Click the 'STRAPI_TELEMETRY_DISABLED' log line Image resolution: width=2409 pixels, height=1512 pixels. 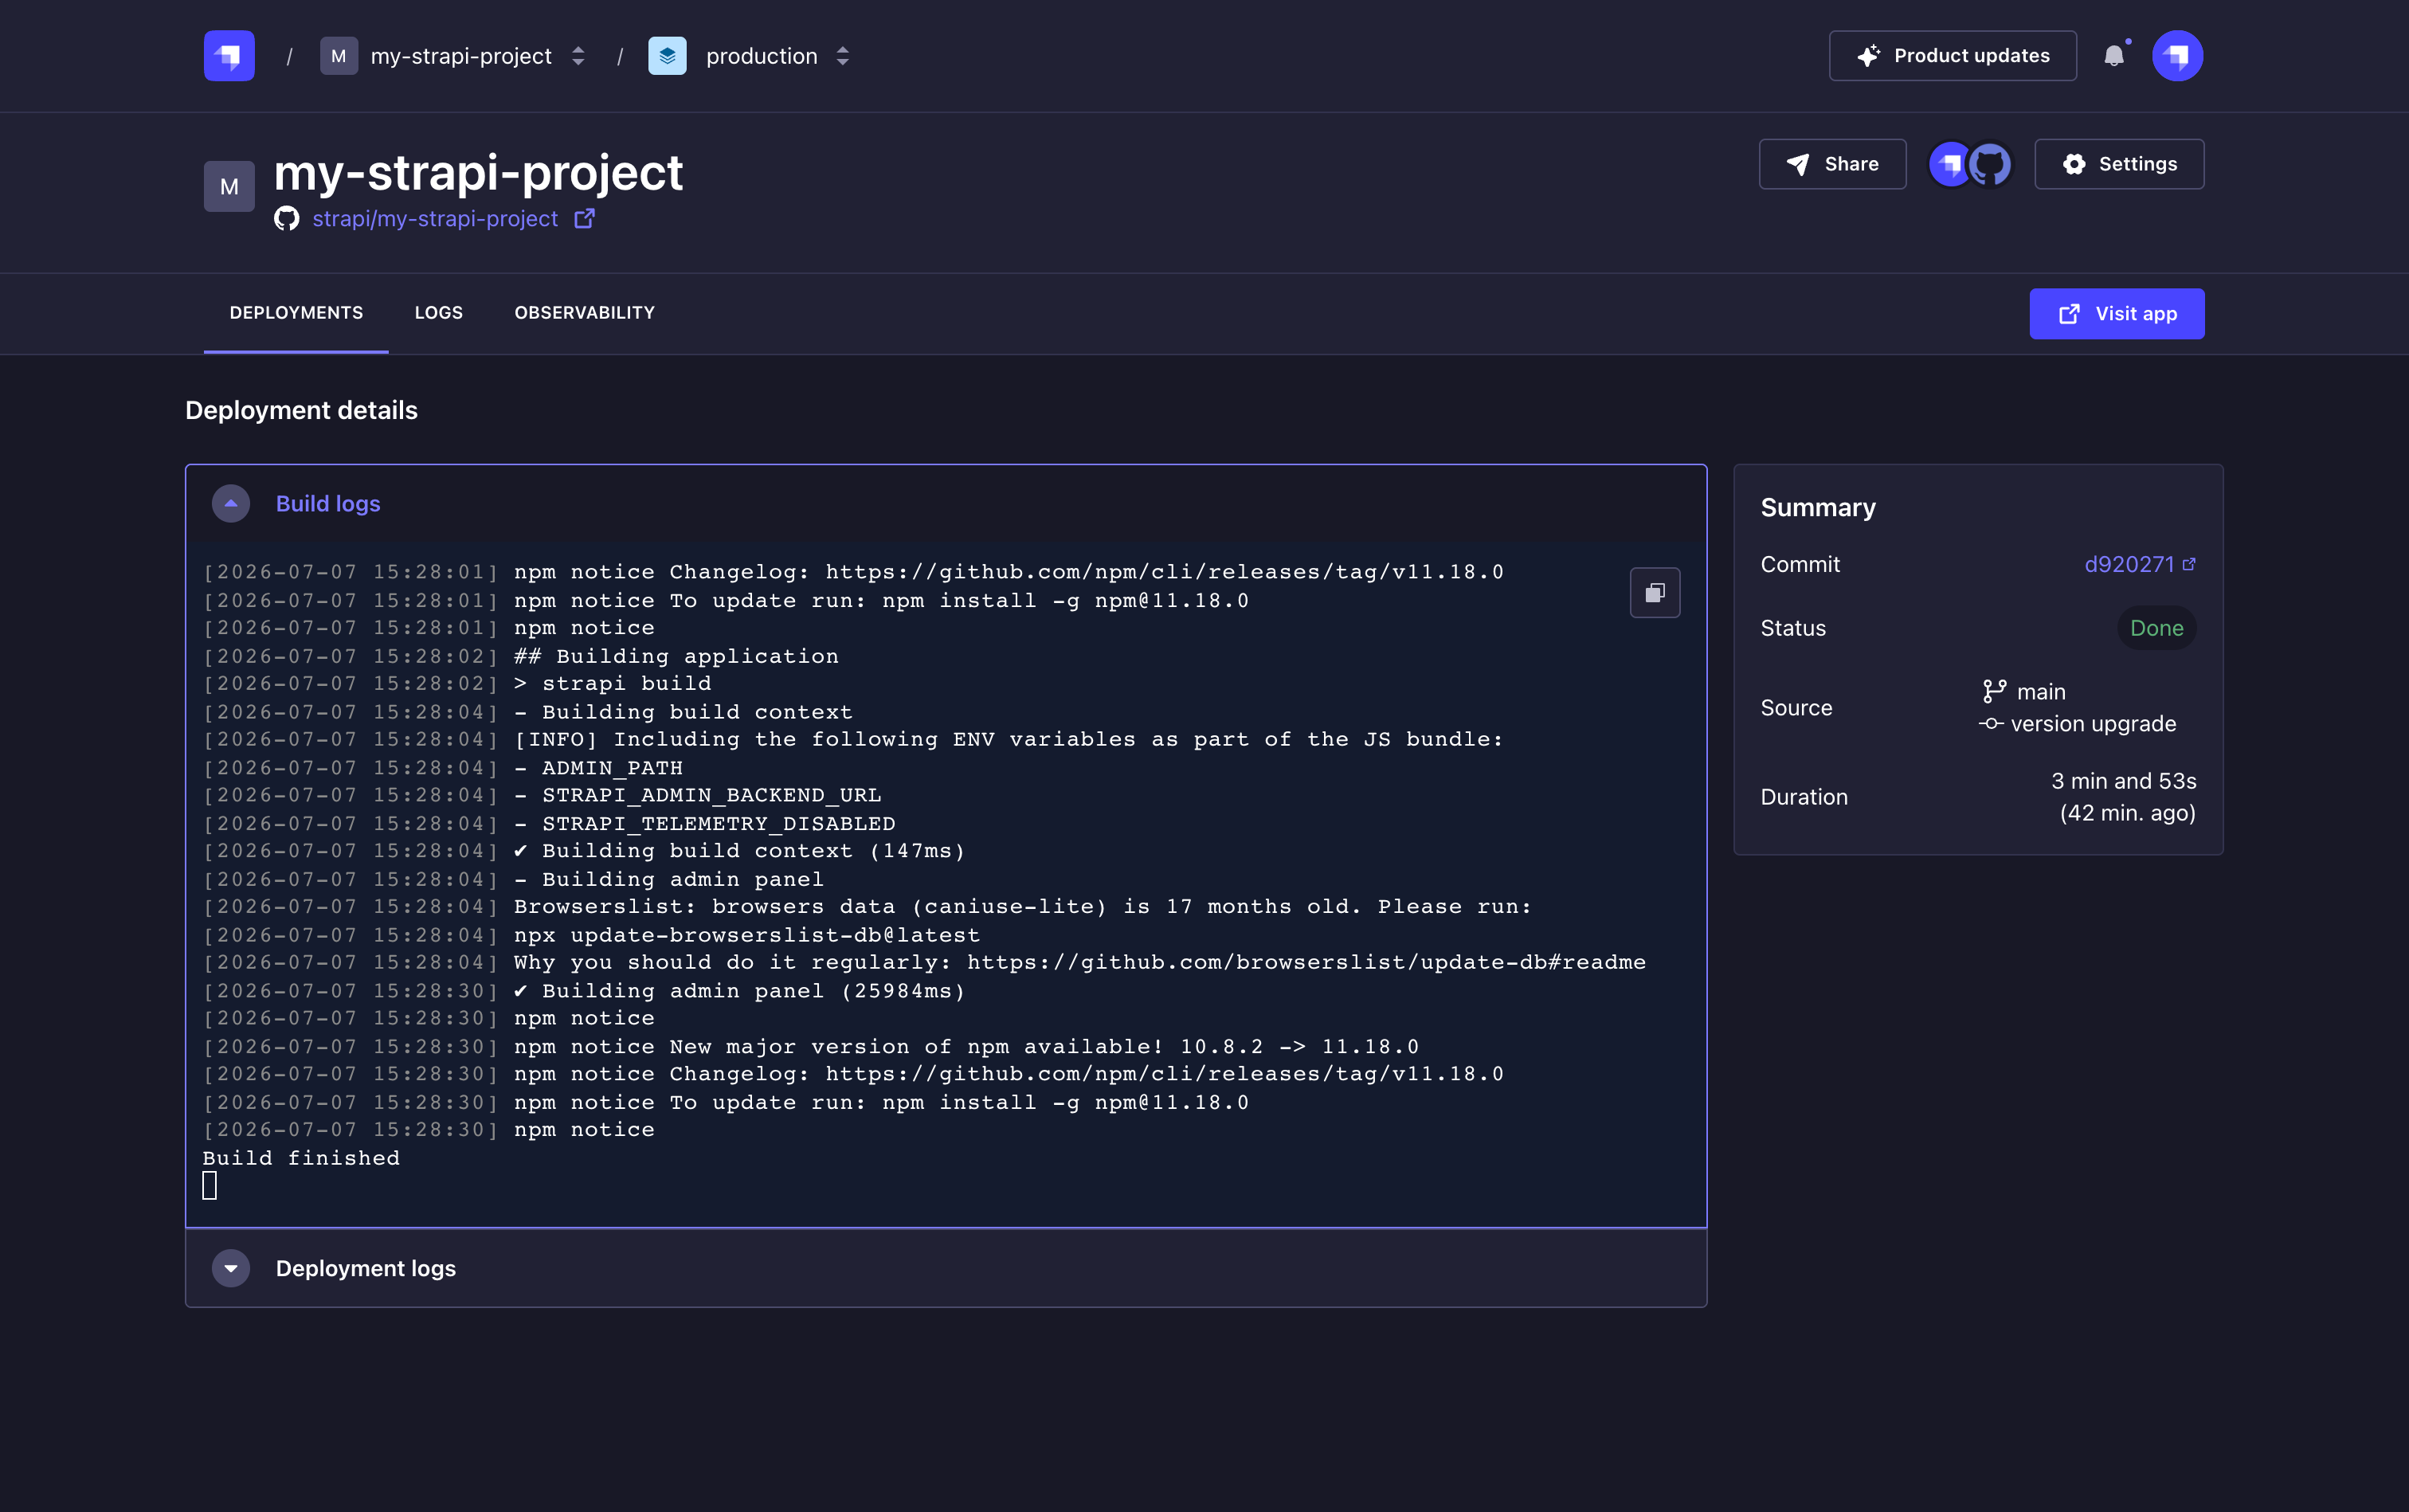705,823
